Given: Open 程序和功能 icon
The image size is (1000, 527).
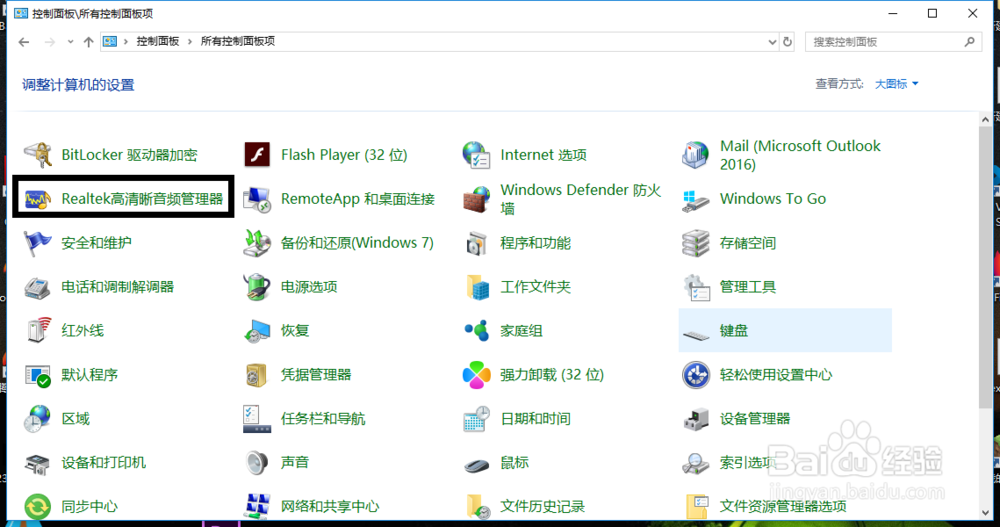Looking at the screenshot, I should (x=476, y=243).
